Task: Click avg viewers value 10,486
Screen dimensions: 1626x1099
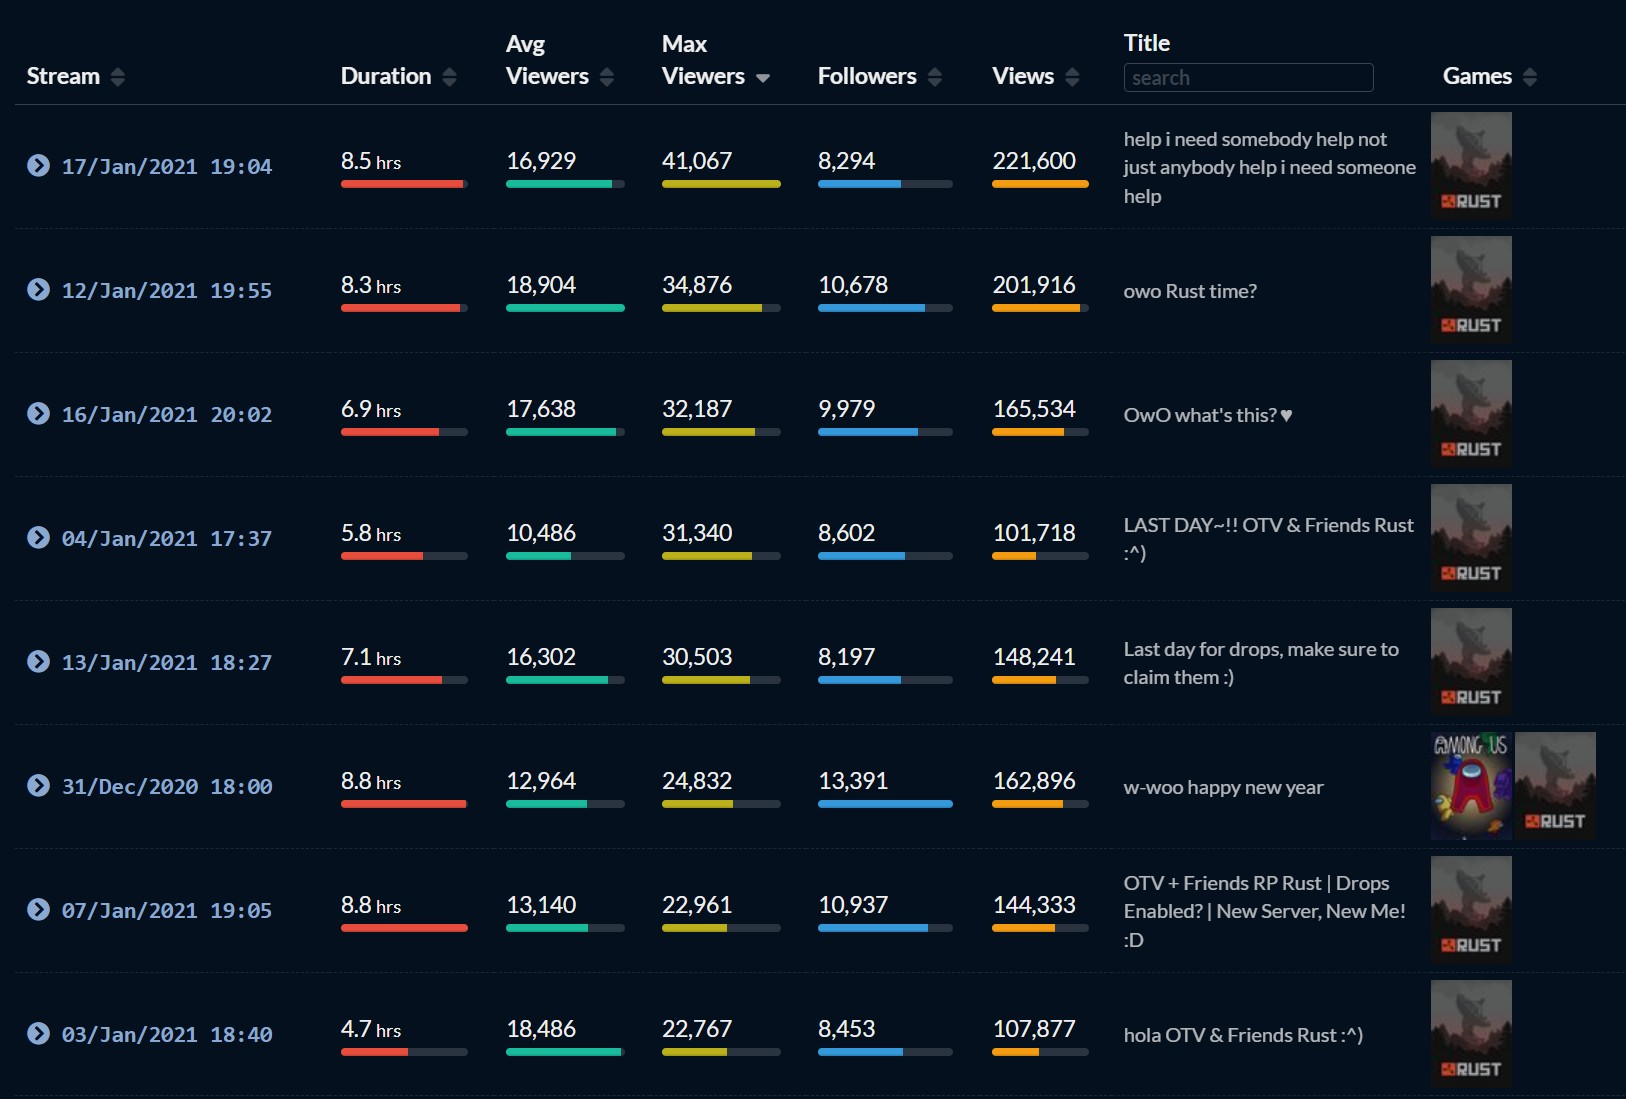Action: pyautogui.click(x=541, y=533)
